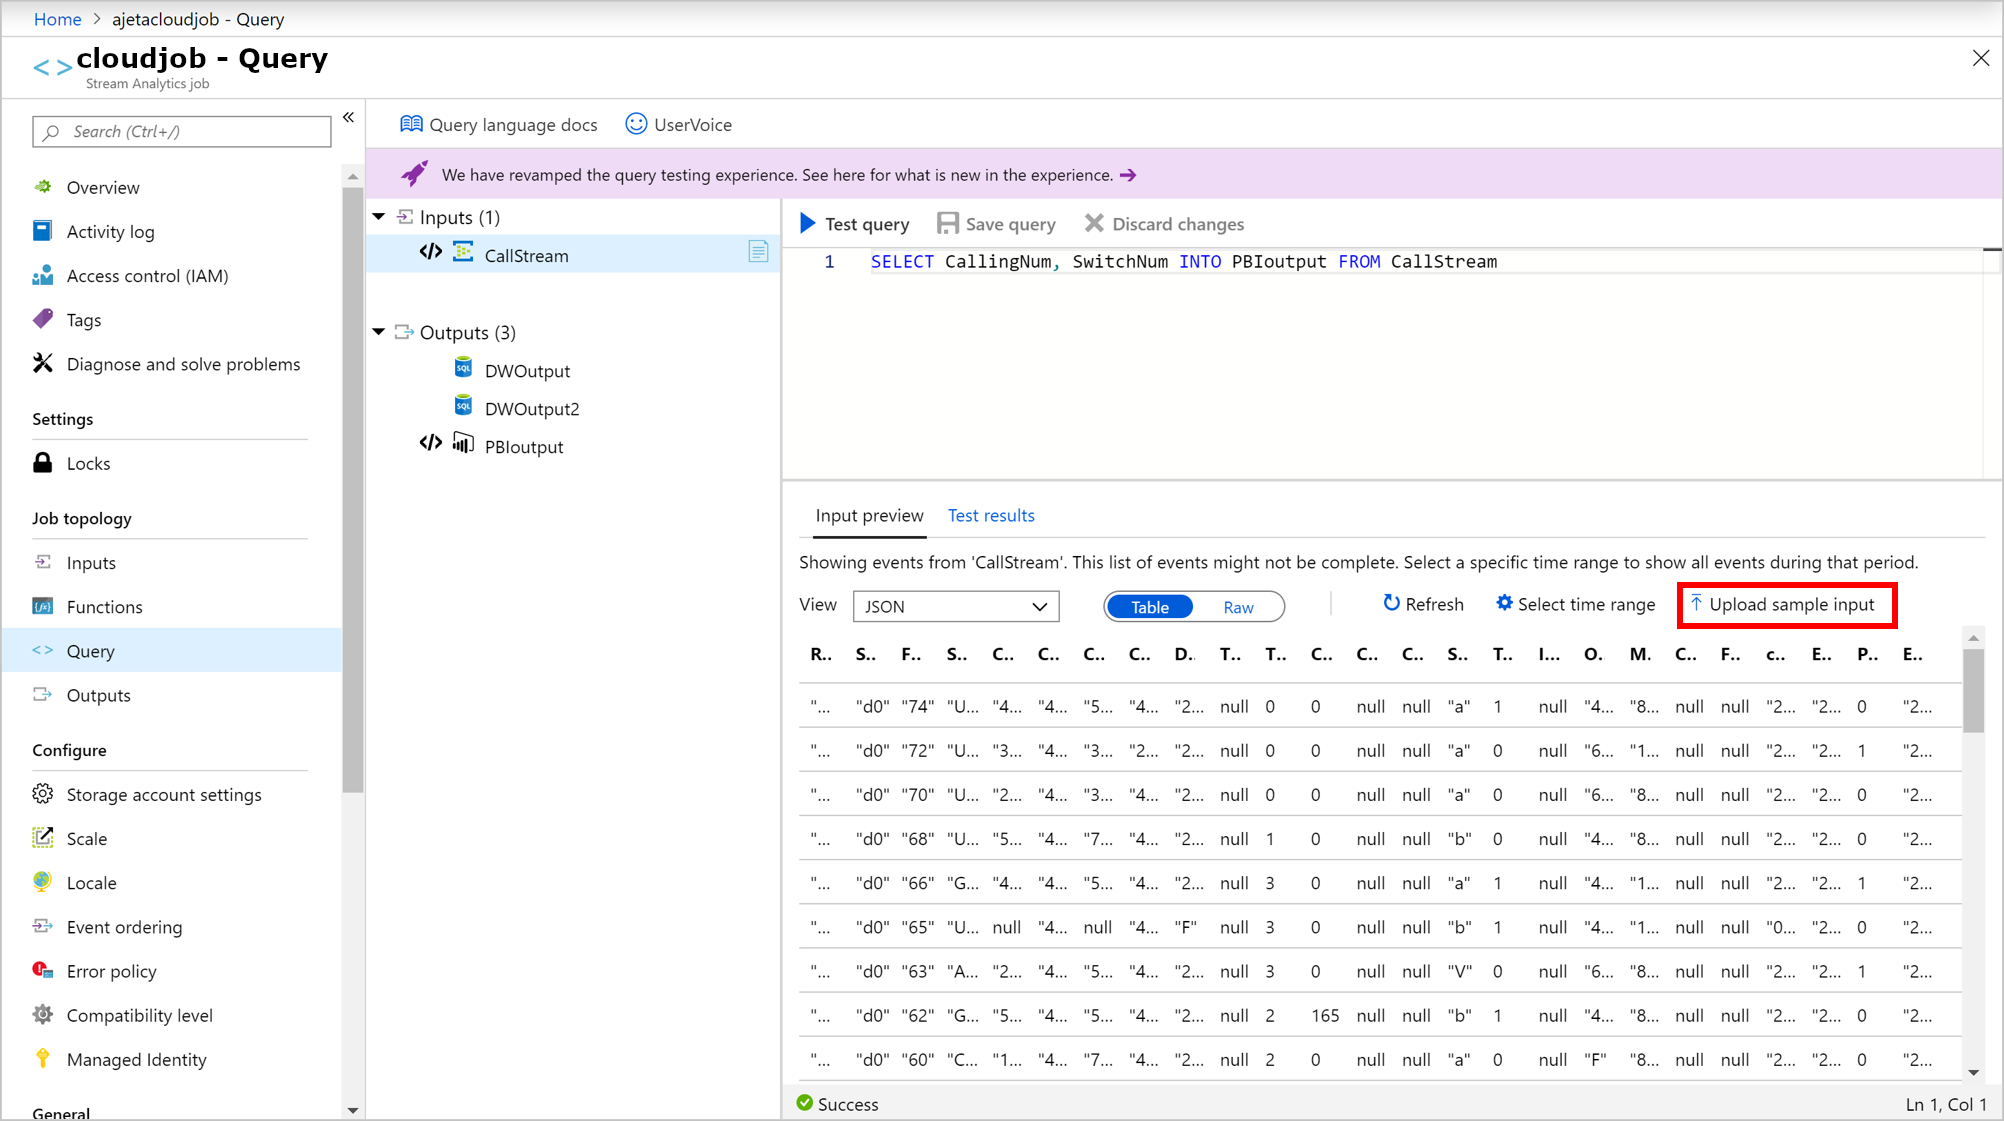This screenshot has height=1121, width=2004.
Task: Click the Functions sidebar menu item
Action: click(105, 606)
